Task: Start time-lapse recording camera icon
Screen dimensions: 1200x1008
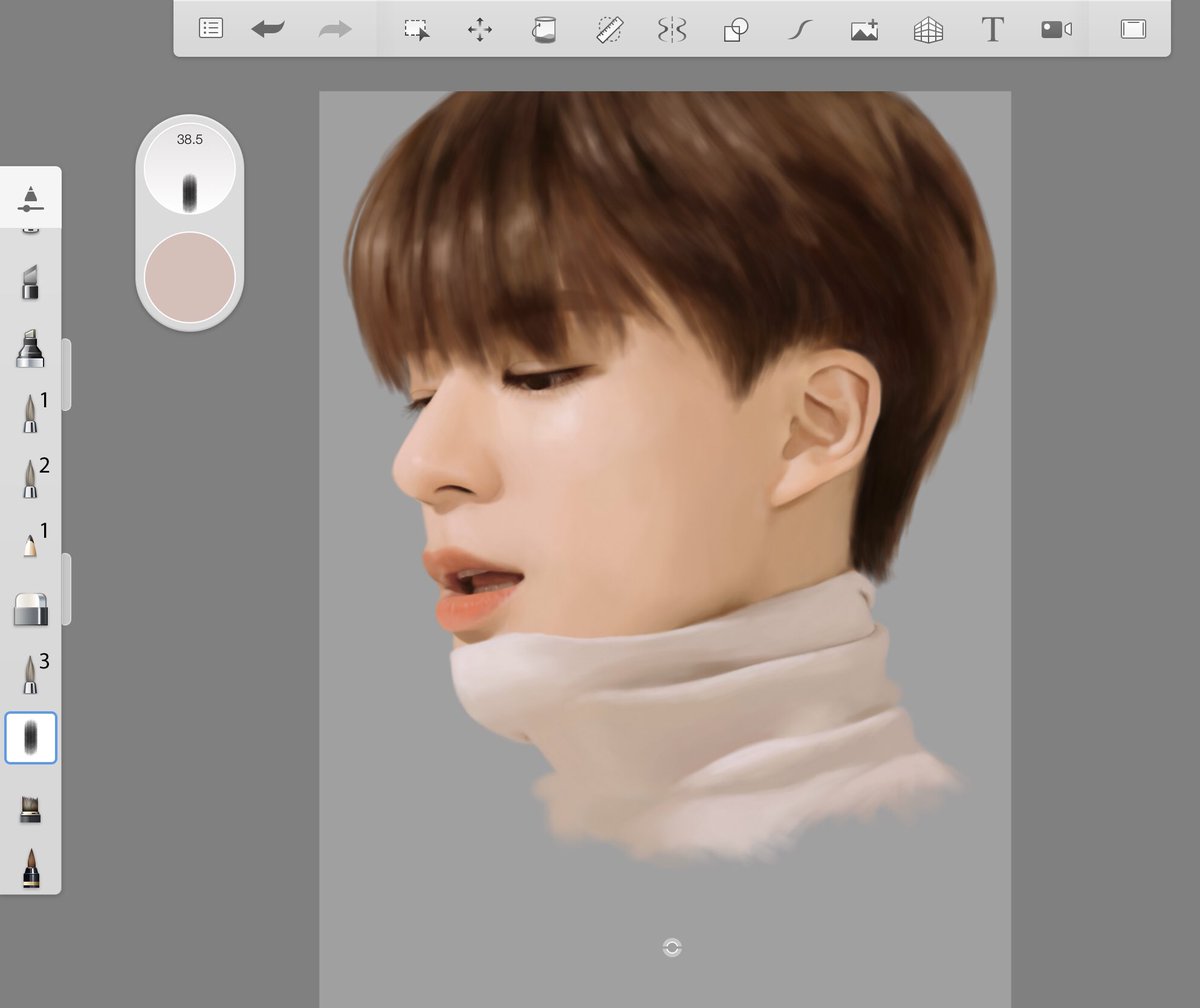Action: (x=1056, y=30)
